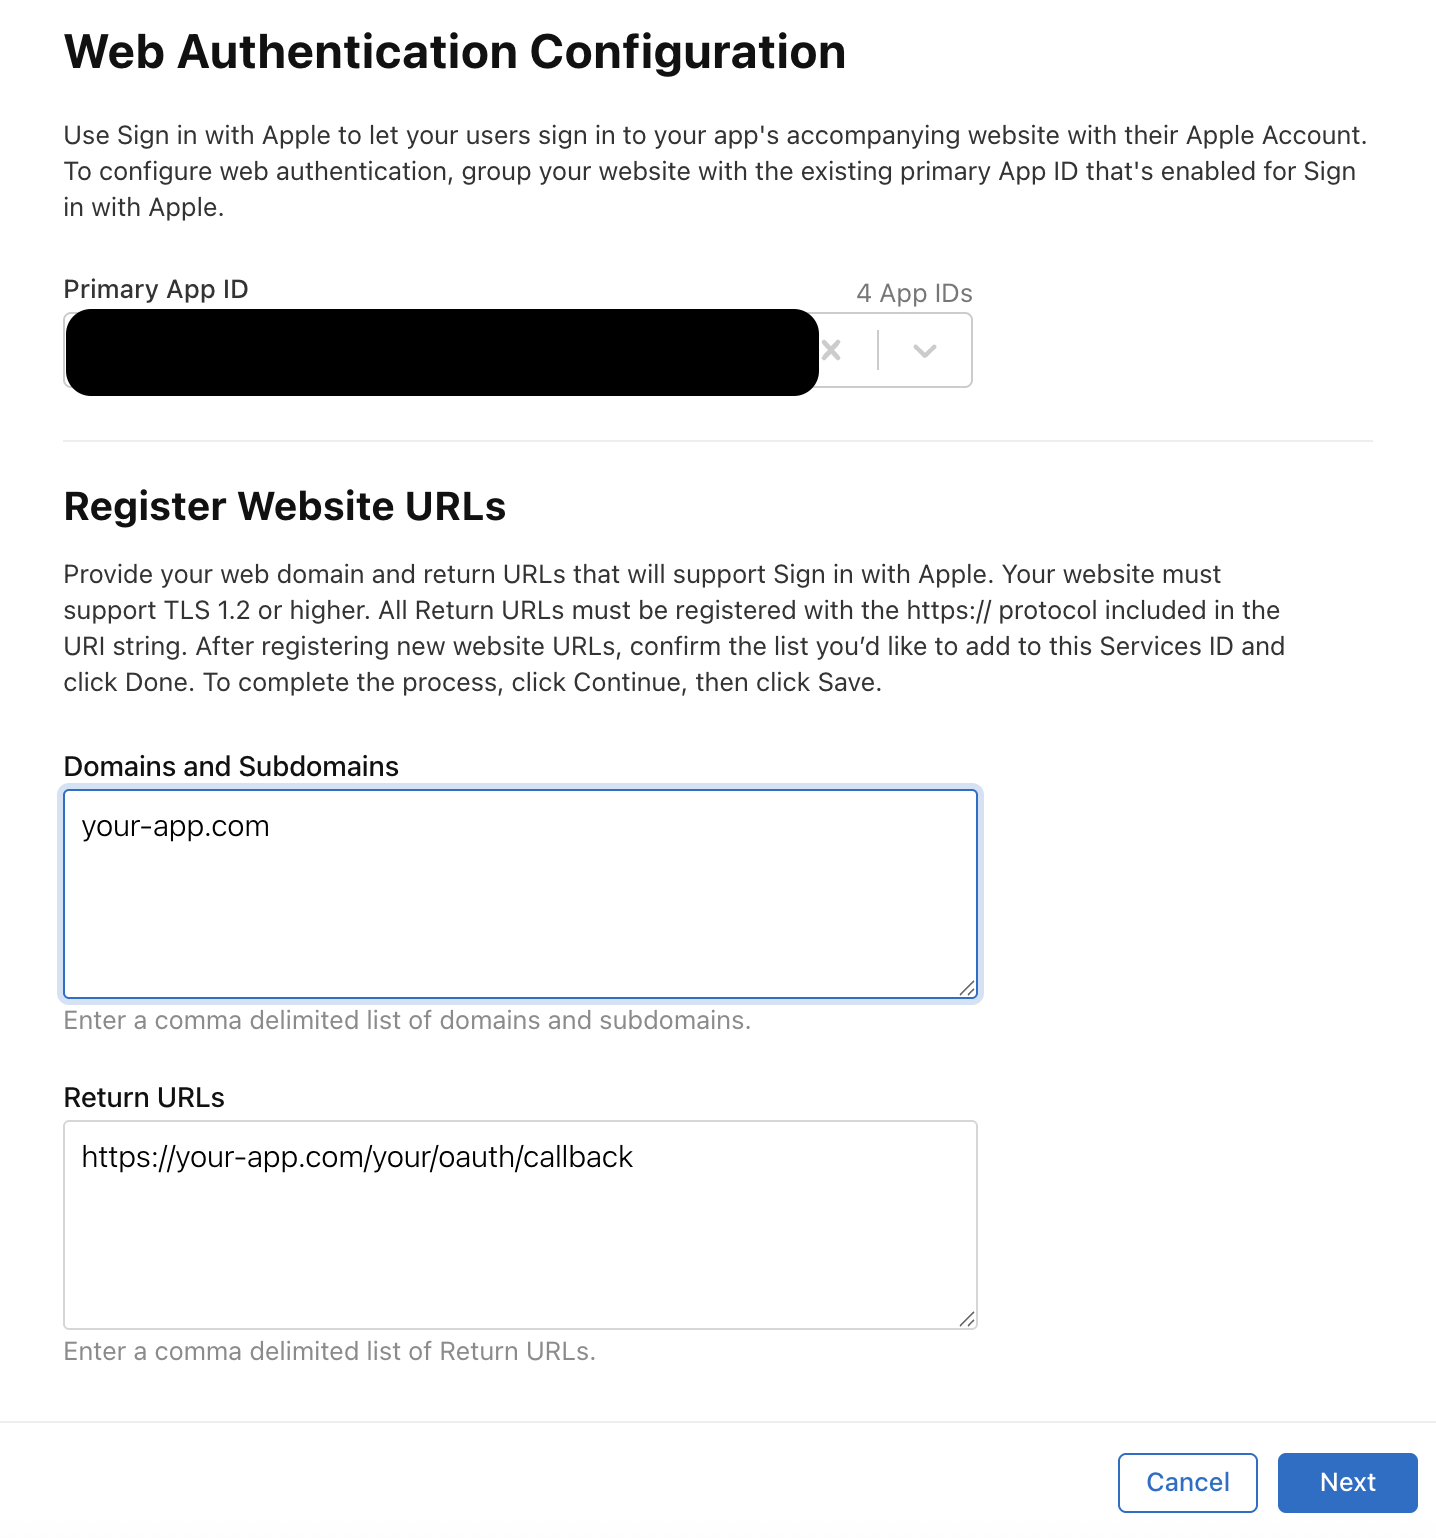The height and width of the screenshot is (1538, 1436).
Task: Click the oauth callback URL text
Action: click(358, 1157)
